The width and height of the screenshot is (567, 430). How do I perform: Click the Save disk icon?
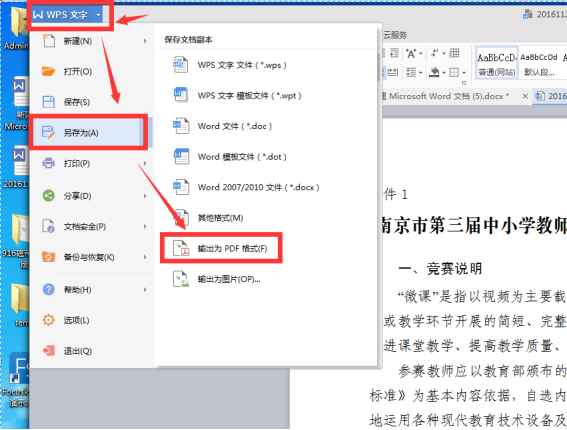[48, 102]
